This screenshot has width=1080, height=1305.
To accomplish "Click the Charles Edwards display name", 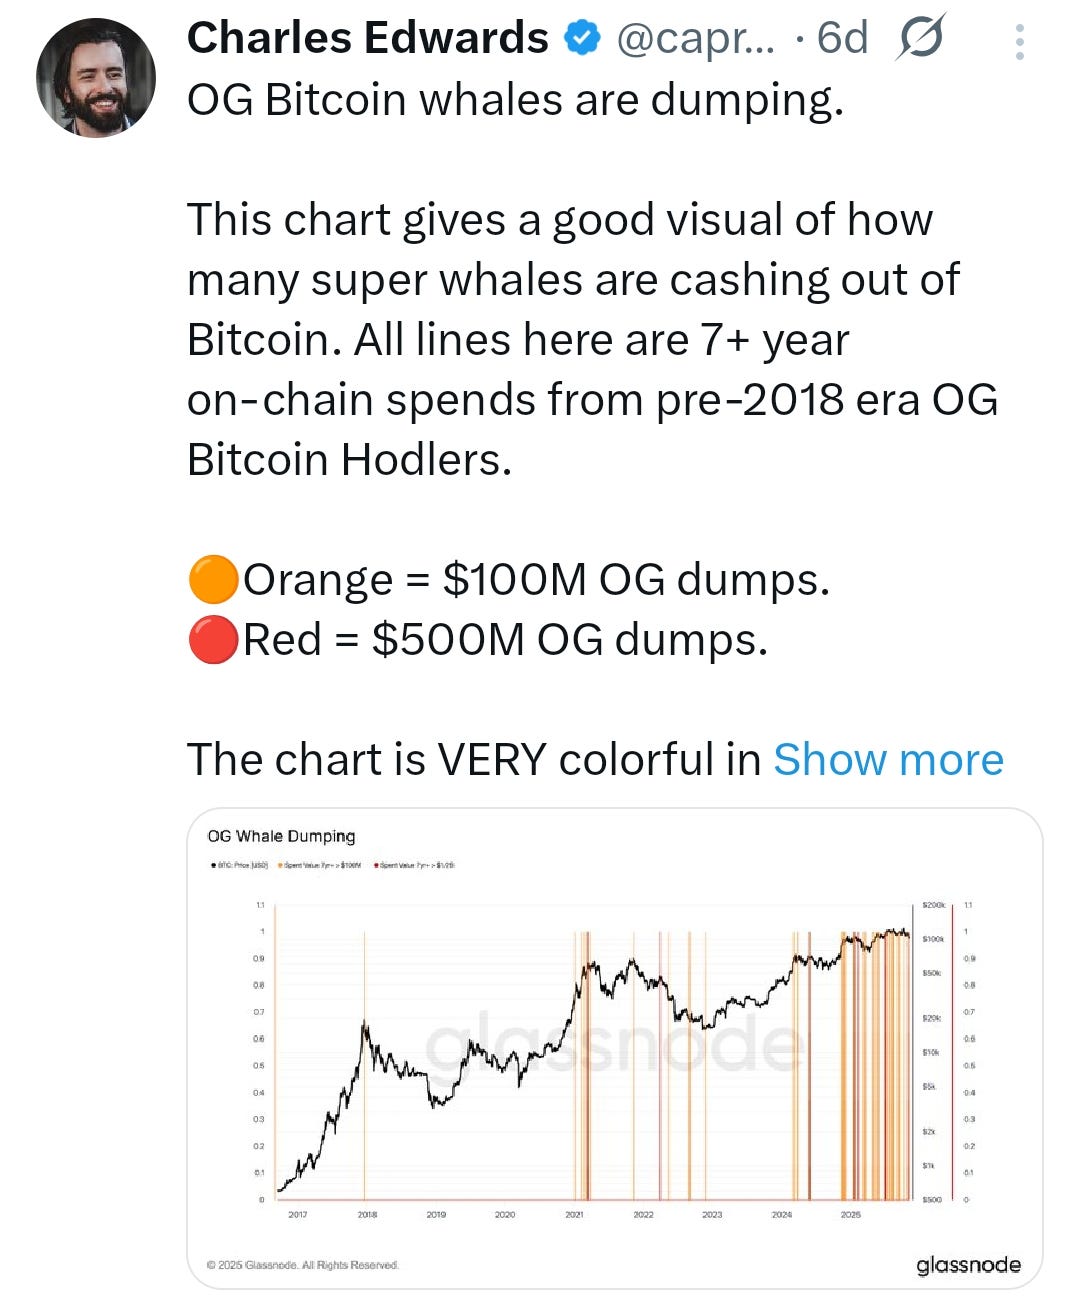I will pyautogui.click(x=367, y=39).
